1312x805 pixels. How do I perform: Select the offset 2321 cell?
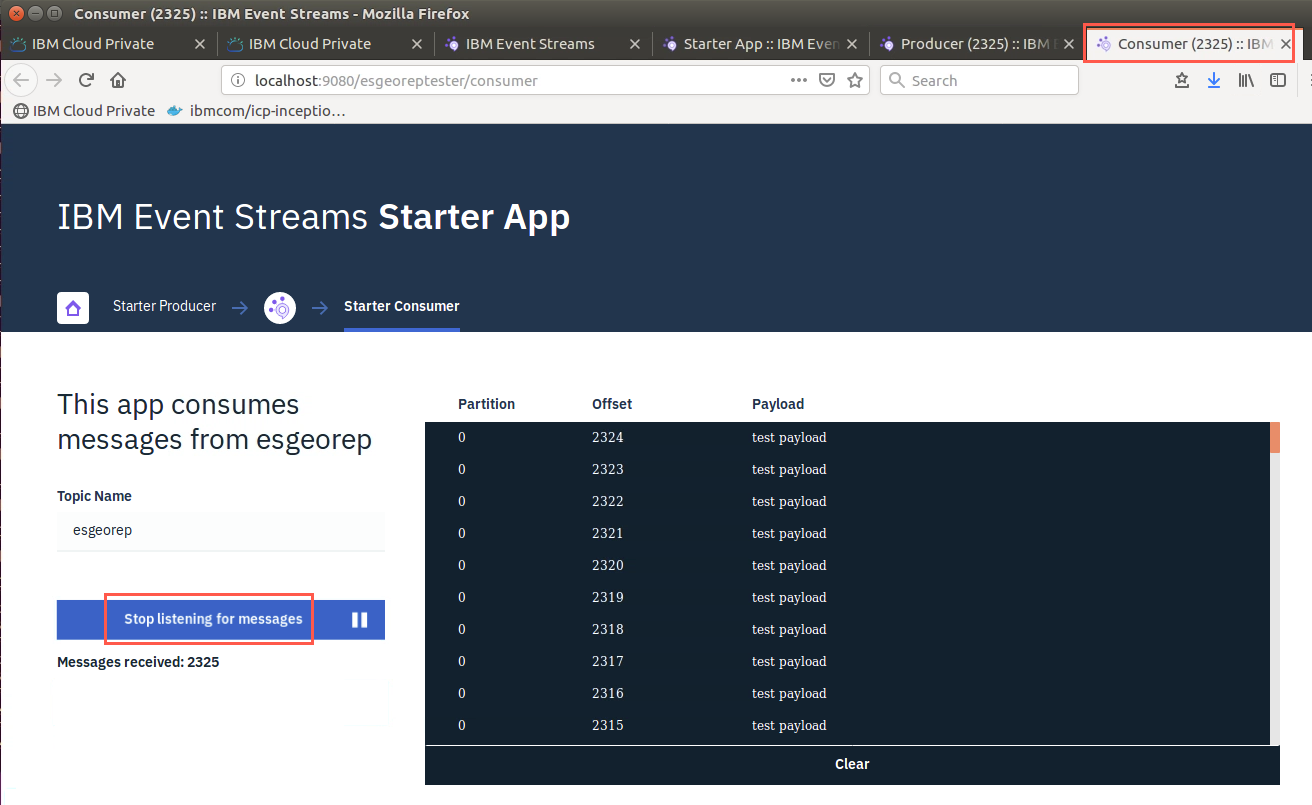608,534
